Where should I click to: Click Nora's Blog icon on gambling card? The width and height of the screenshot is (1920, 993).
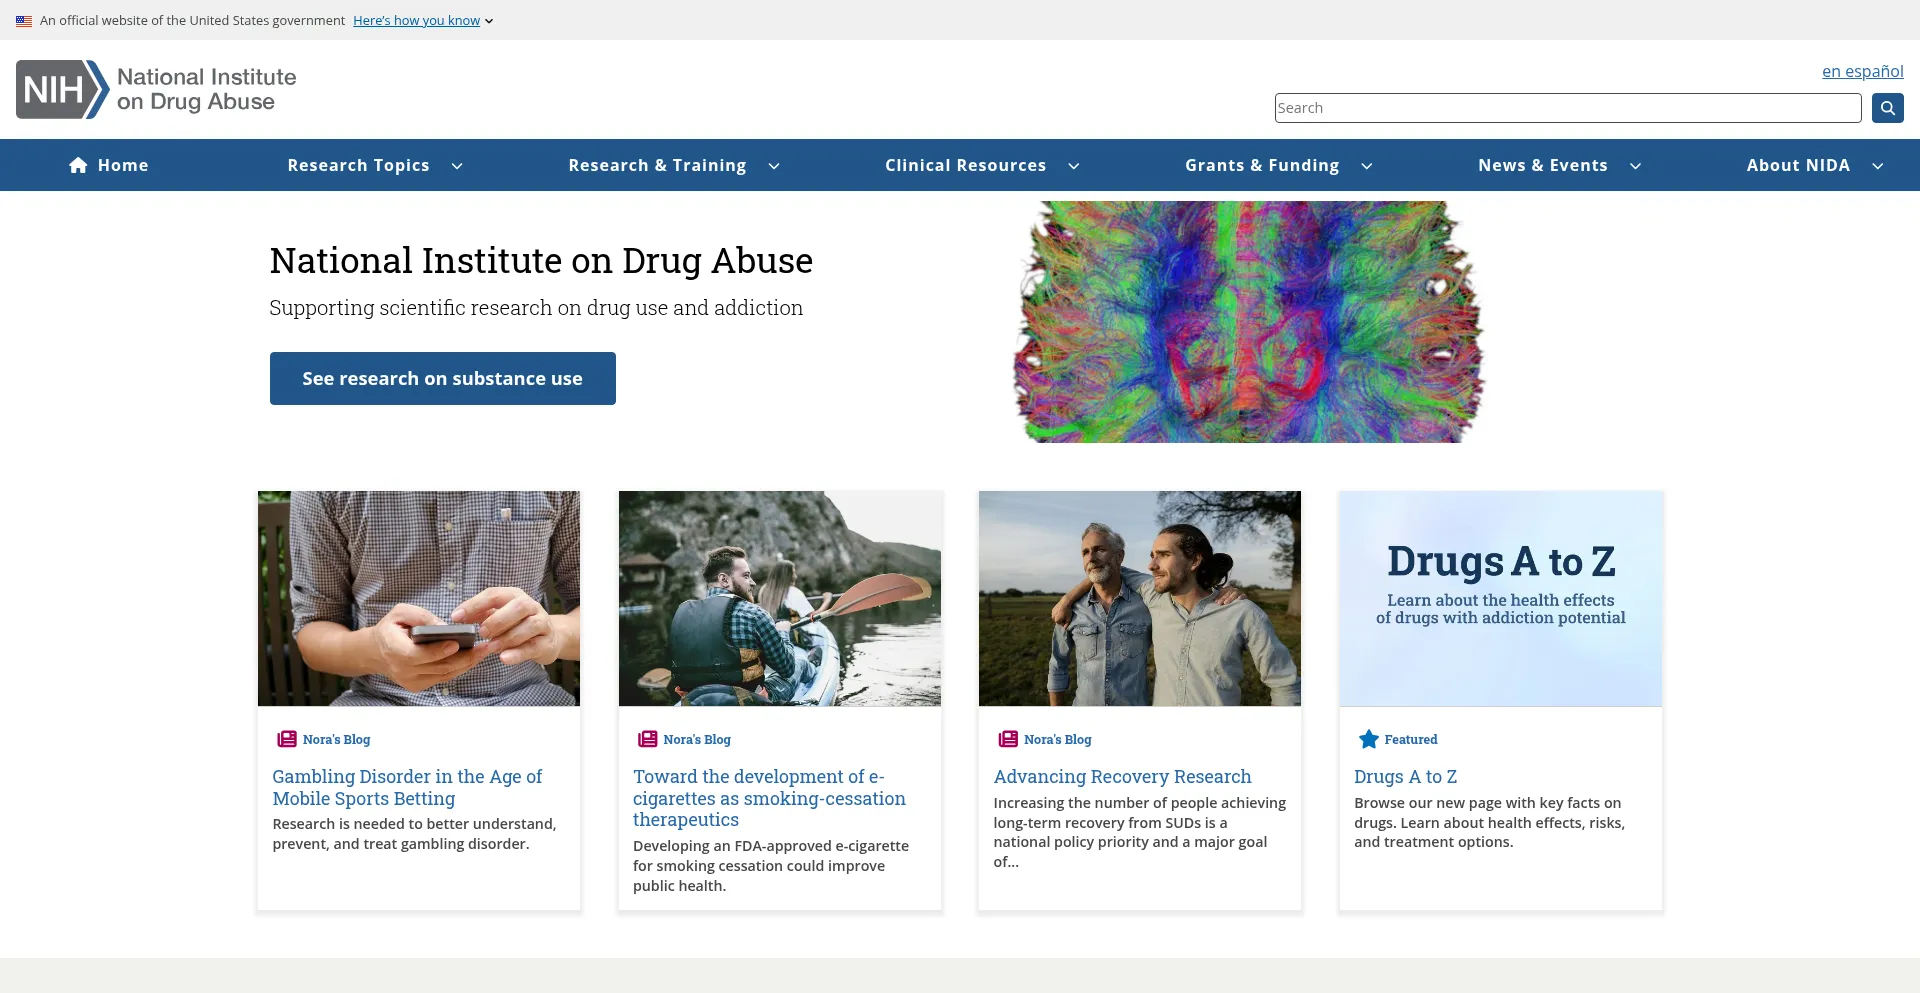[287, 739]
